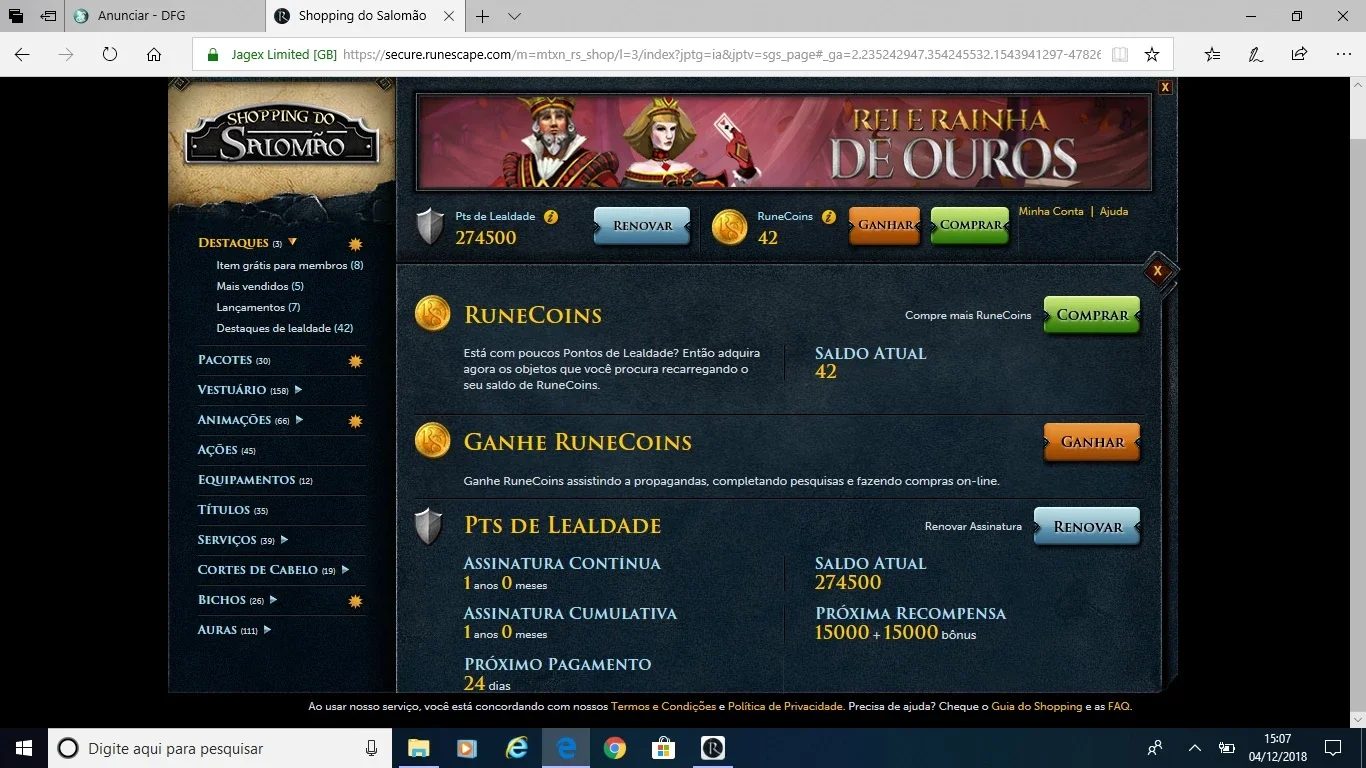Viewport: 1366px width, 768px height.
Task: Click the set tabs aside icon
Action: point(48,16)
